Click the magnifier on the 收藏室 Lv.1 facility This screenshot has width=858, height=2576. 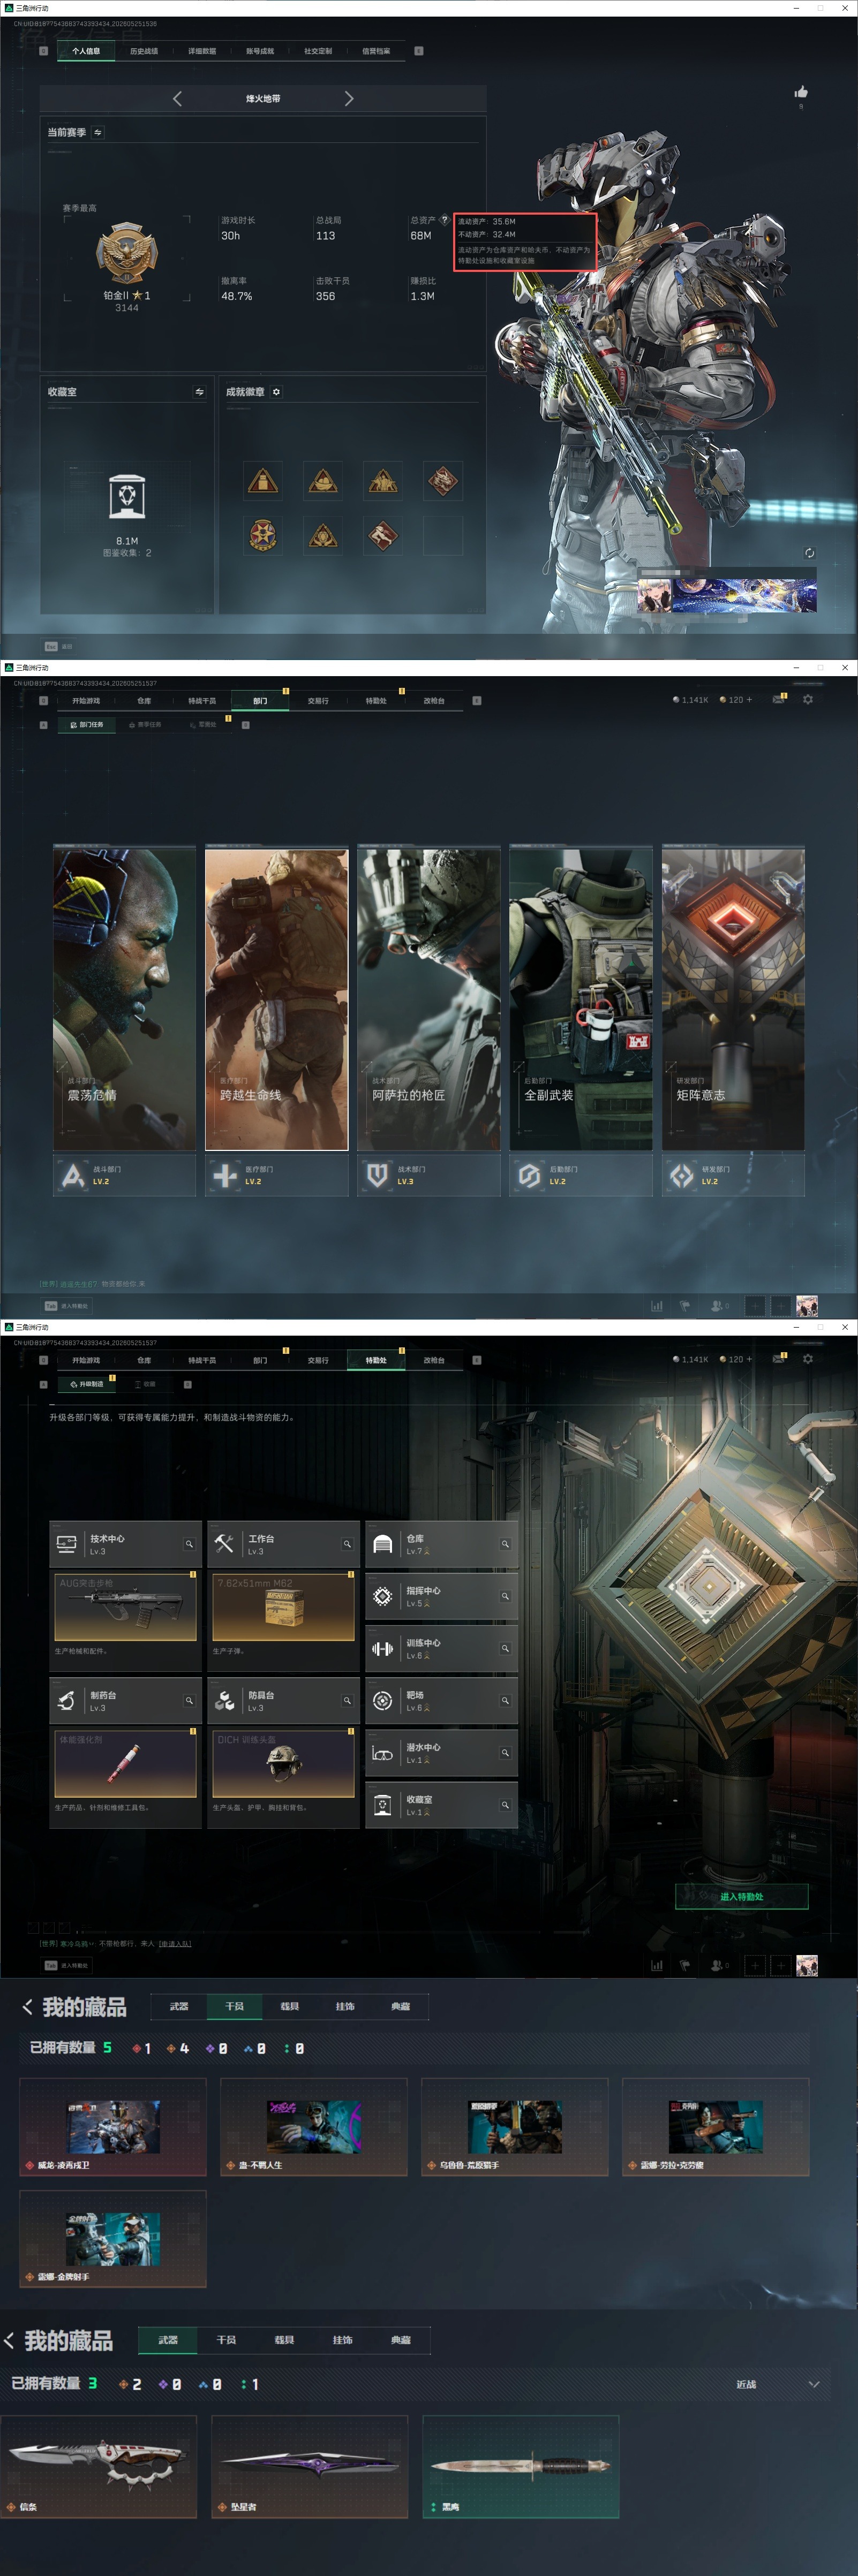[505, 1804]
